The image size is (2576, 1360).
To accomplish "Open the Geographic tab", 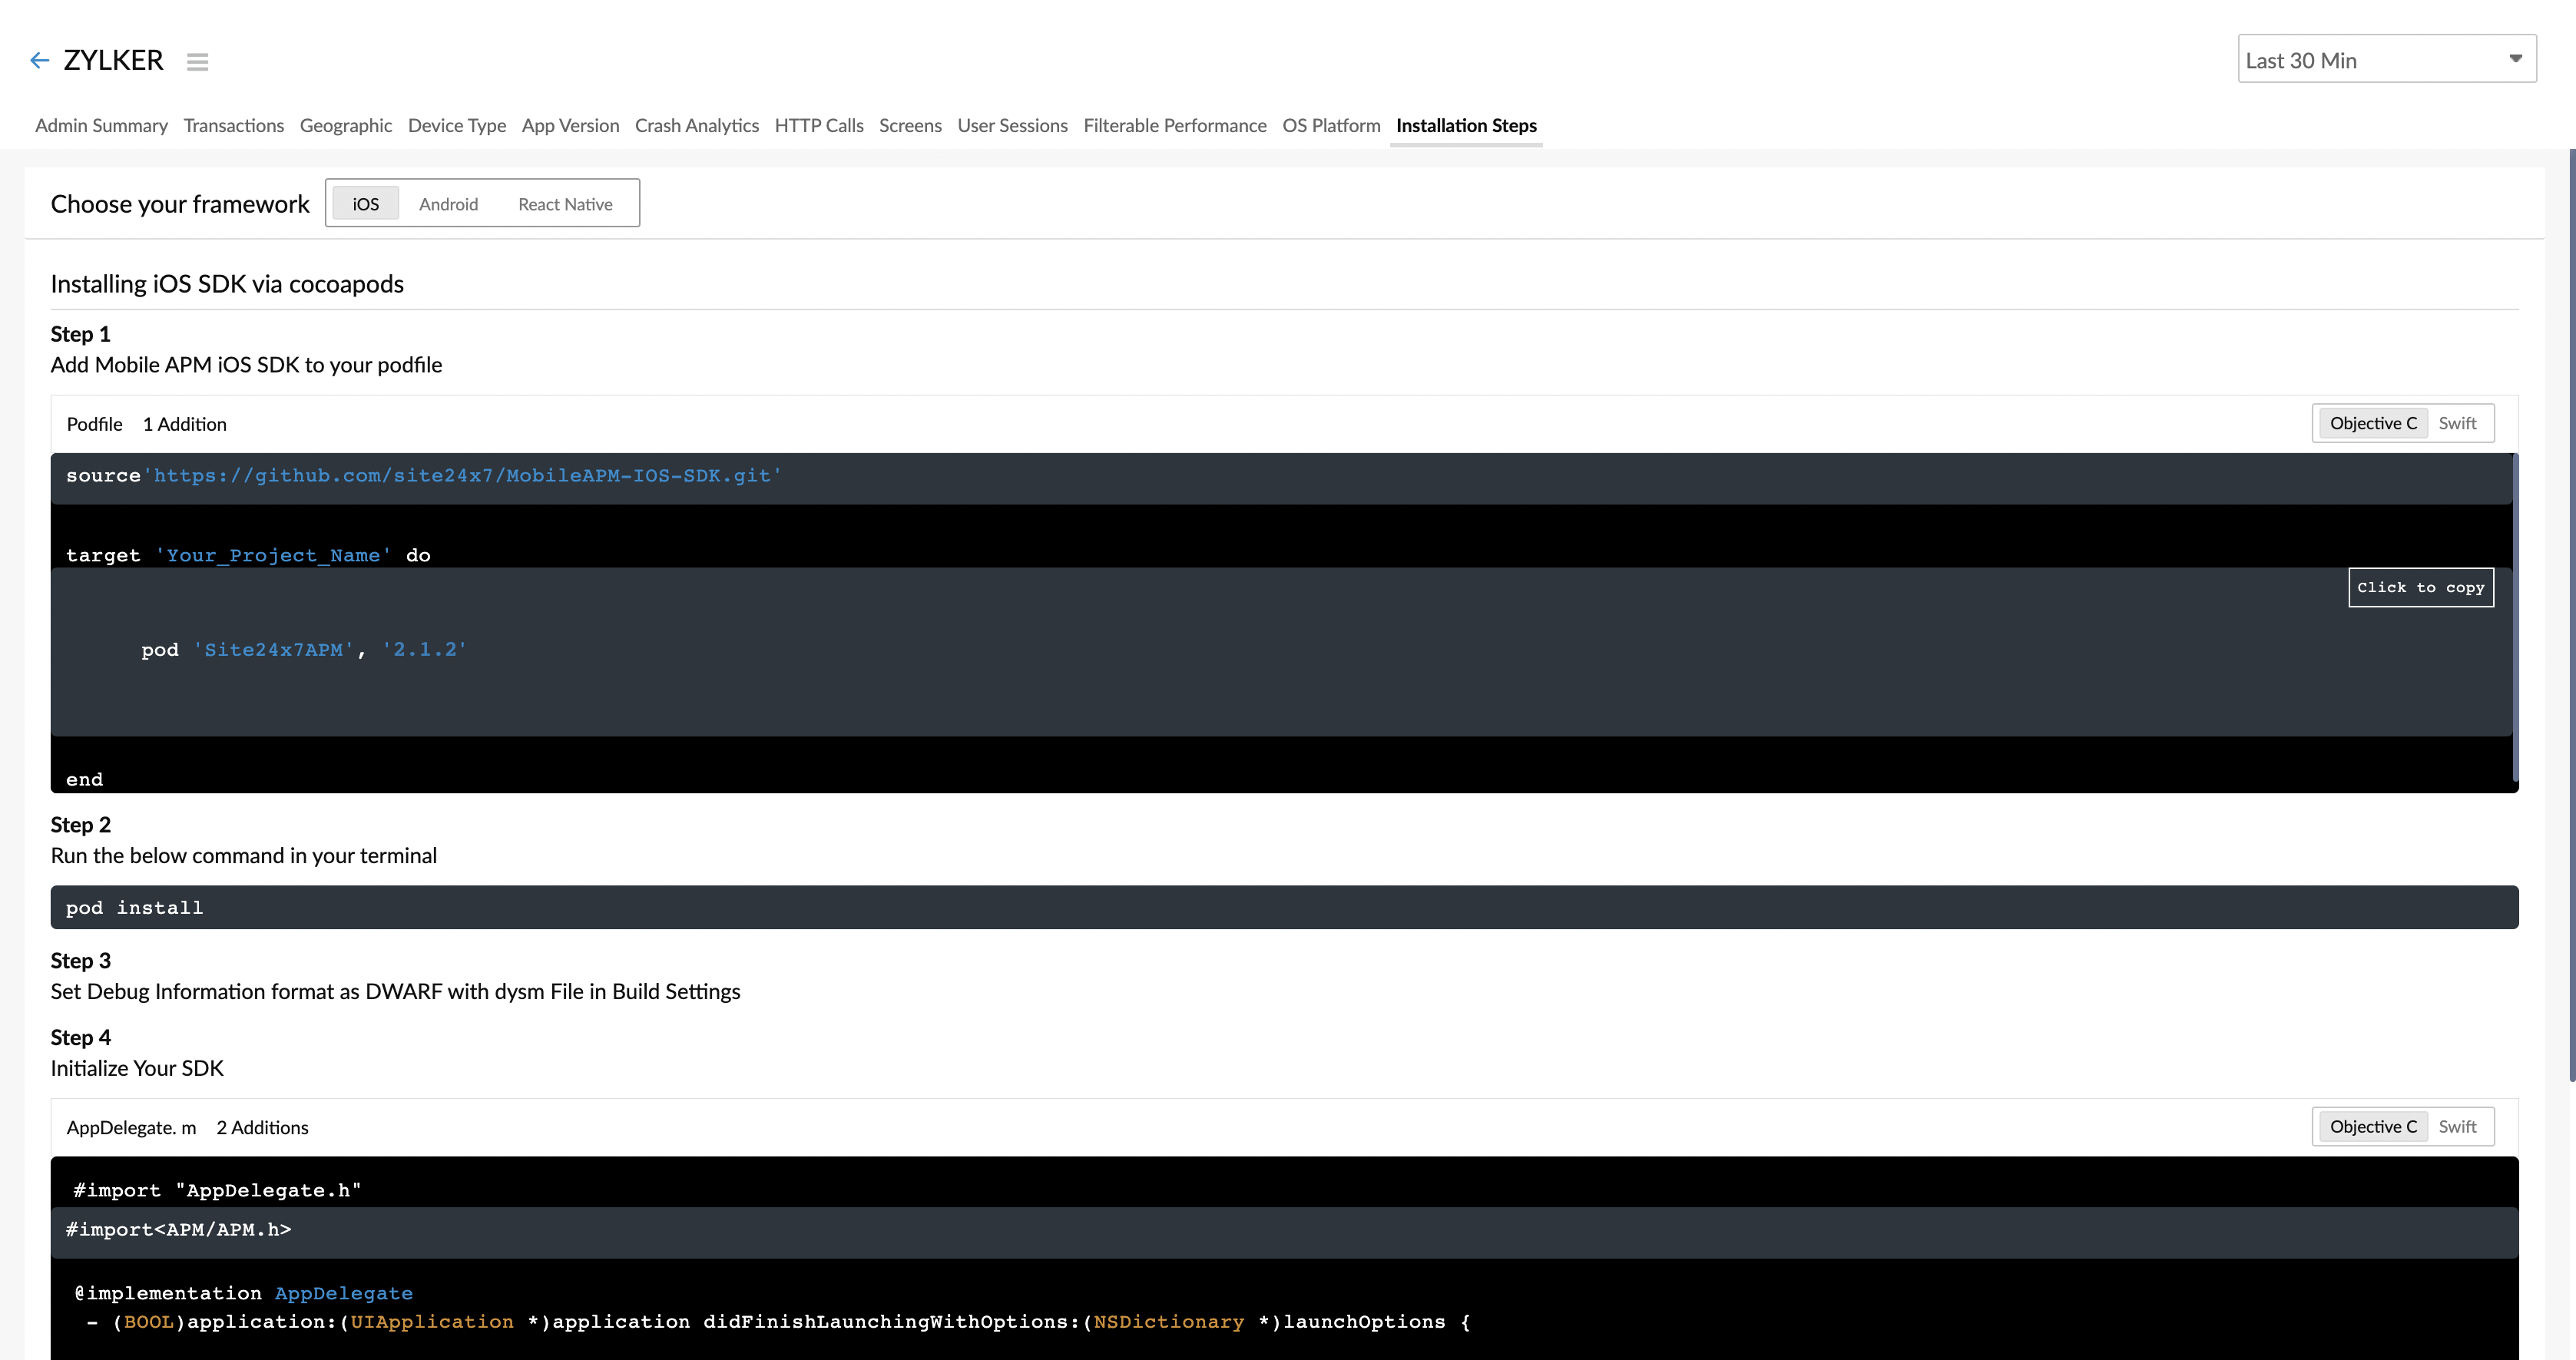I will click(x=345, y=125).
